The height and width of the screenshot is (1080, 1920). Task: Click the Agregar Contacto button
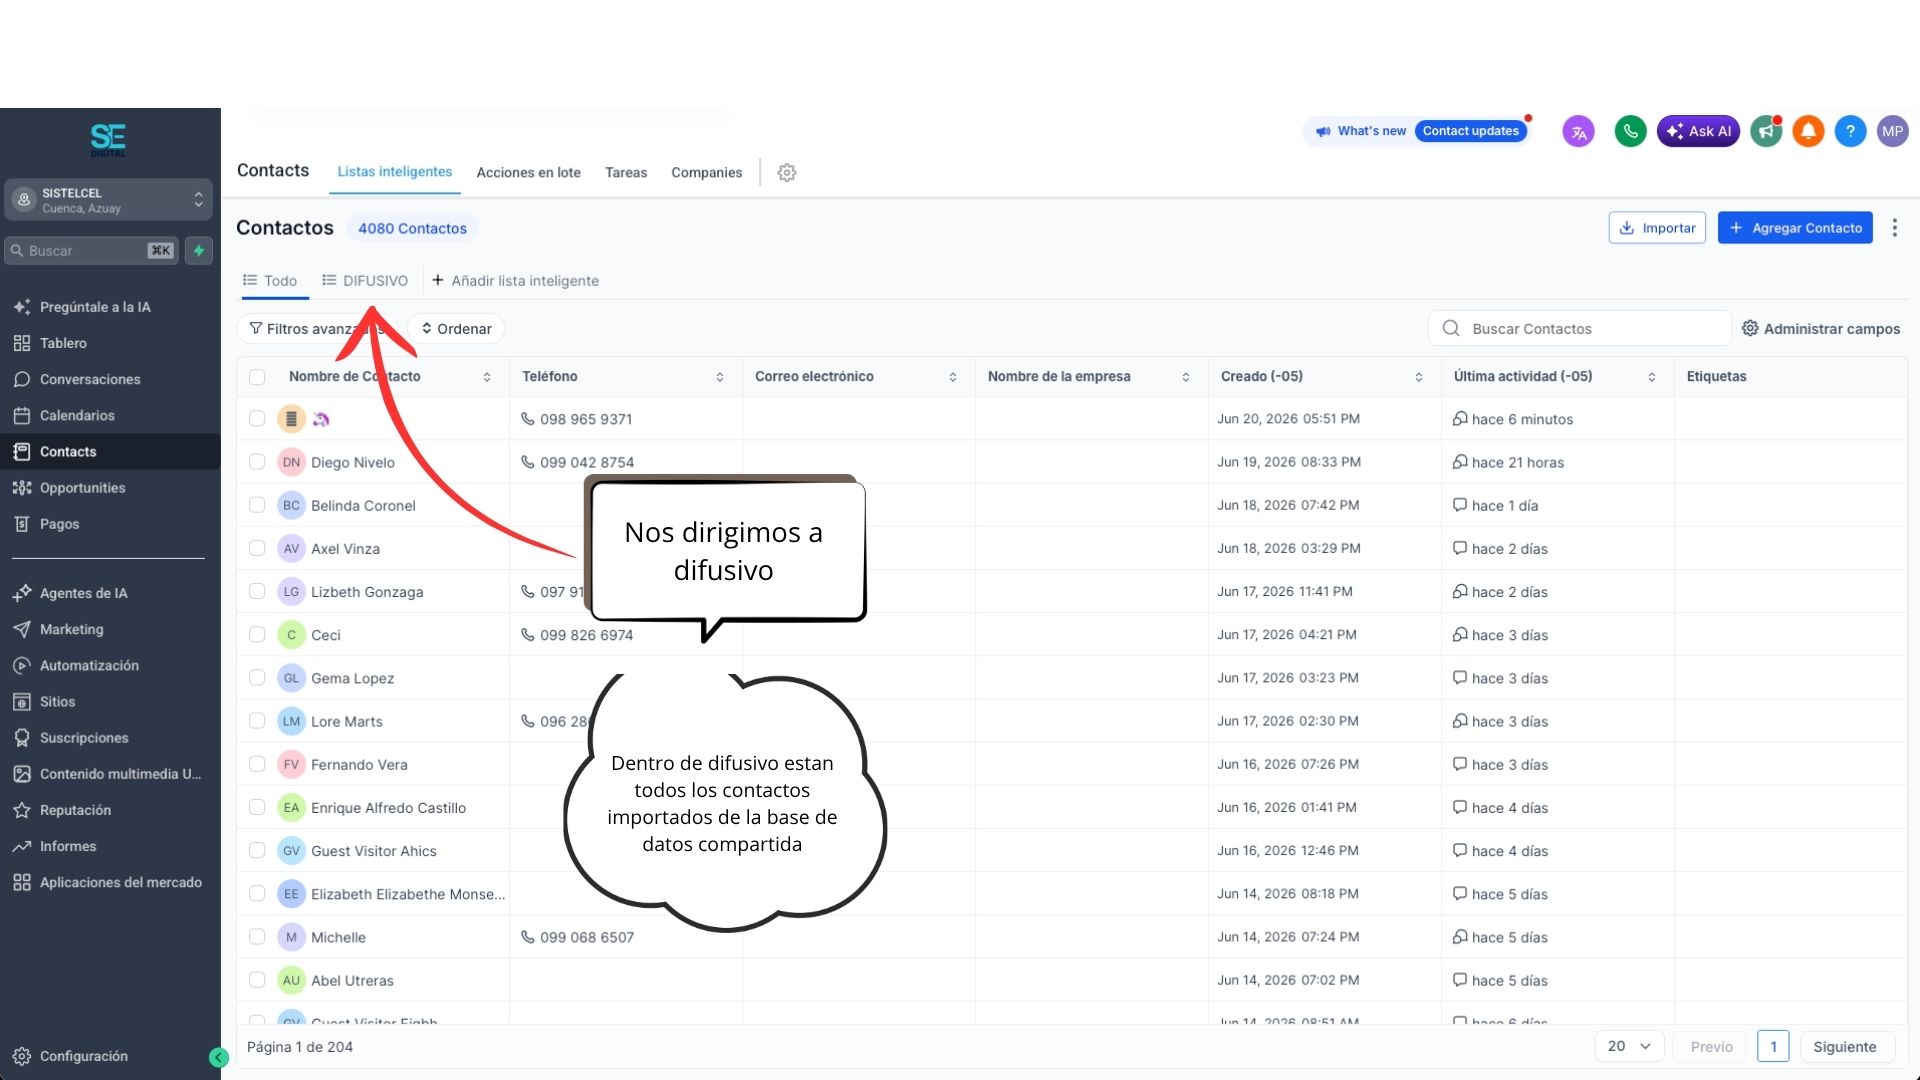click(1795, 228)
